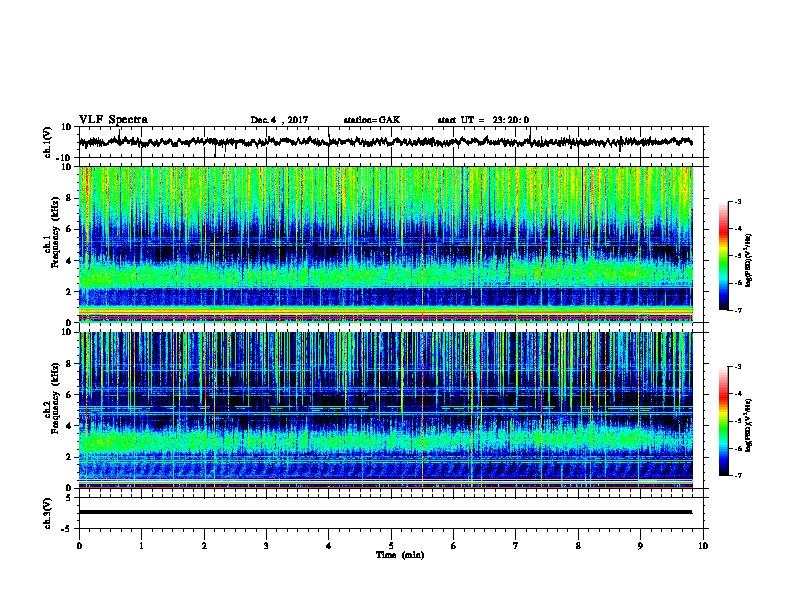The image size is (792, 612).
Task: Click the "-7" label on ch.1 color bar
Action: (x=737, y=310)
